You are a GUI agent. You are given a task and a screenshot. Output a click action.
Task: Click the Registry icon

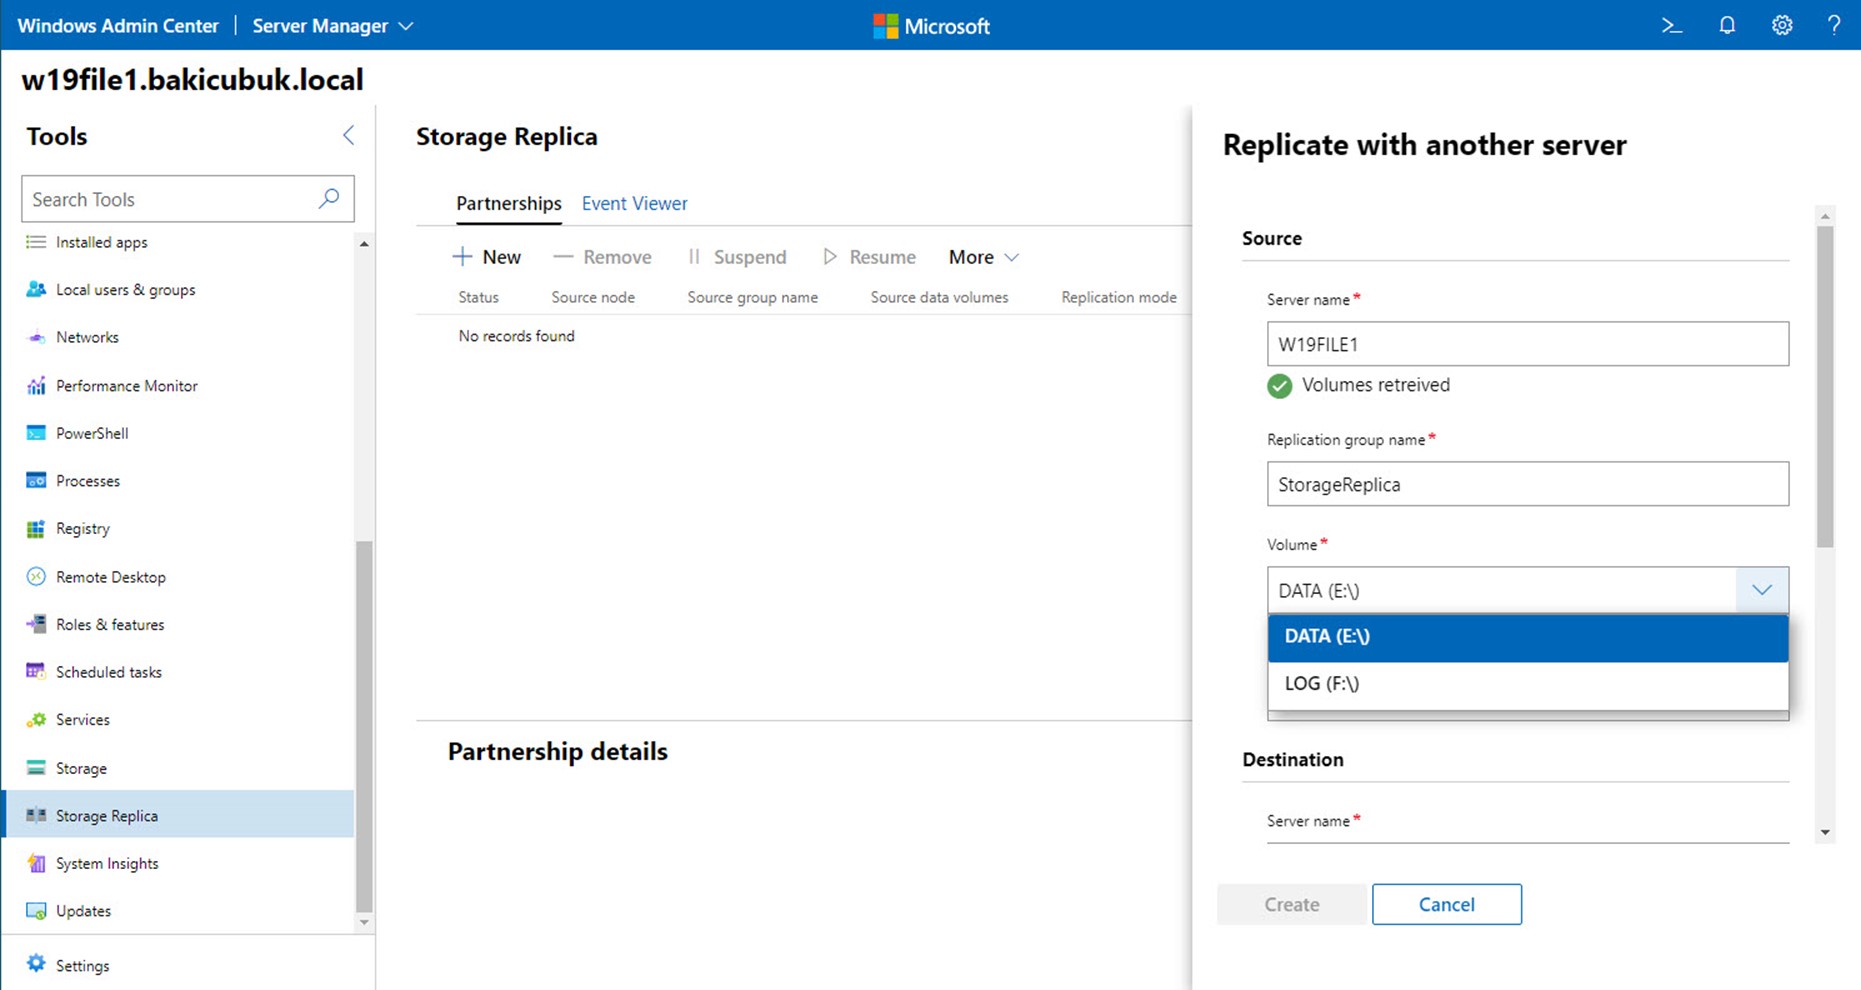click(36, 529)
